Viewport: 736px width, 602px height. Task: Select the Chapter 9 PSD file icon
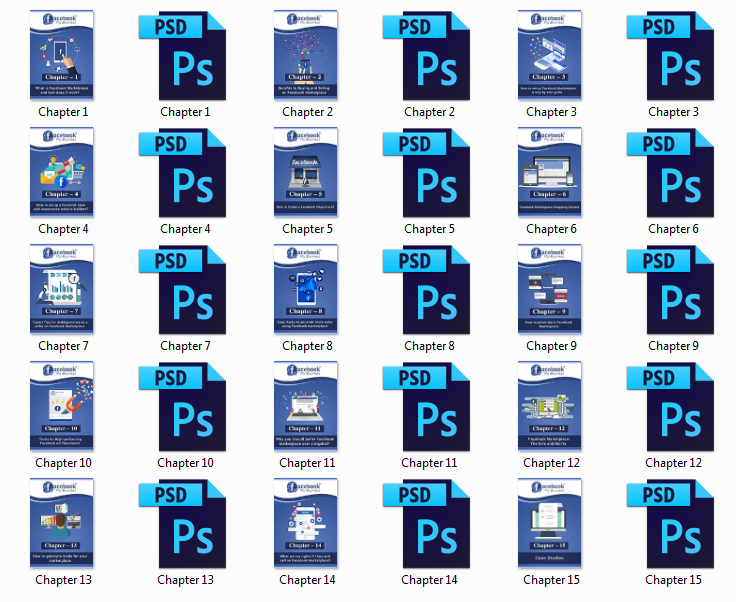point(671,290)
